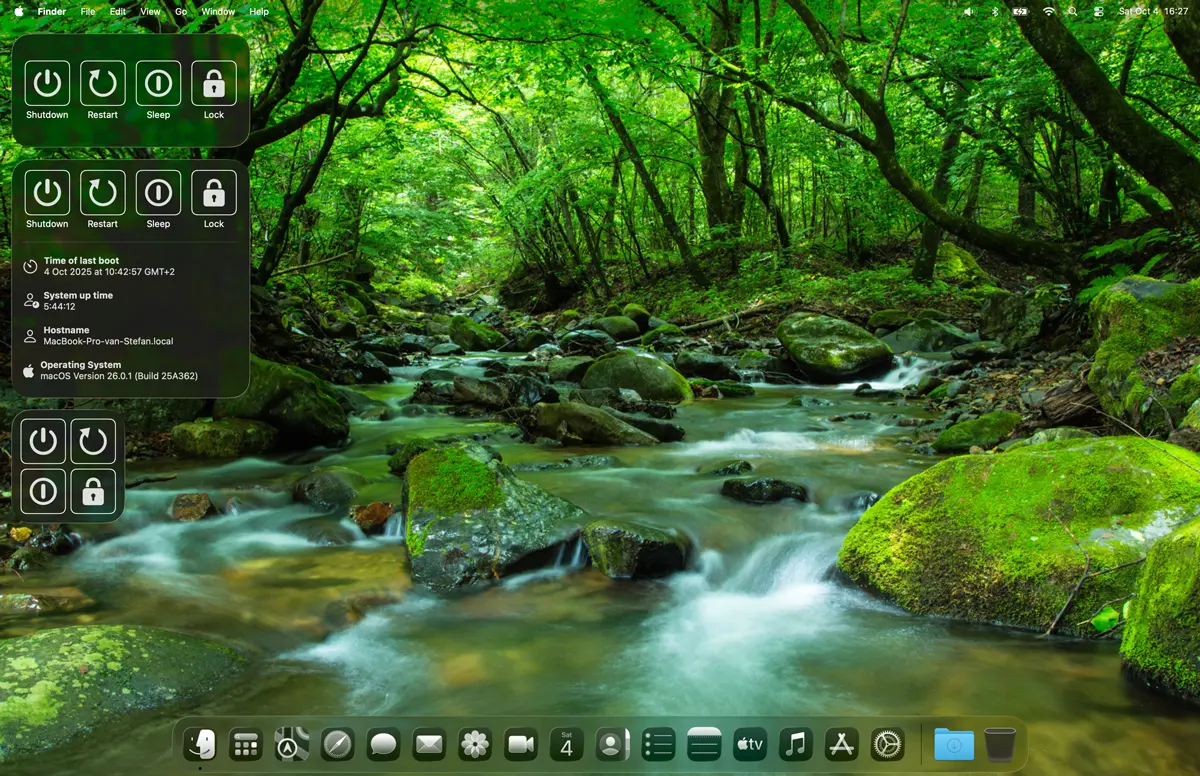This screenshot has width=1200, height=776.
Task: Click Shutdown in the widget showing system info
Action: click(x=47, y=193)
